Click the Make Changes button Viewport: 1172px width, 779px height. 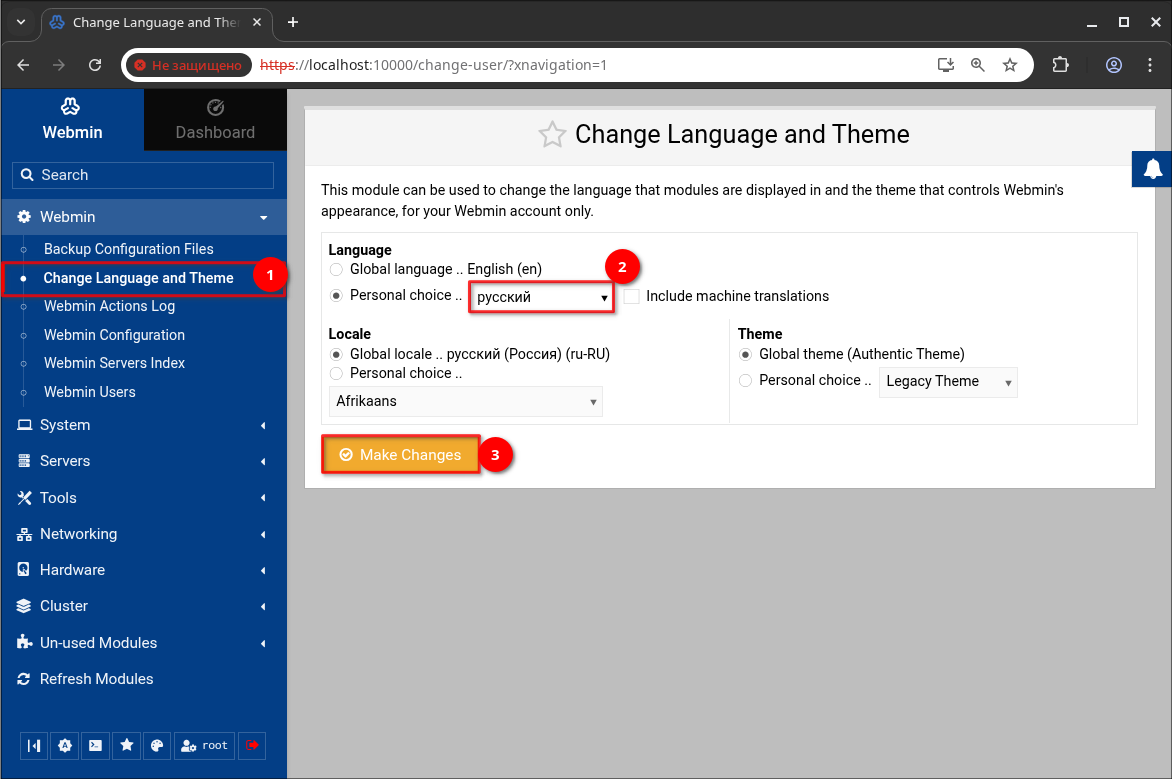(x=400, y=455)
